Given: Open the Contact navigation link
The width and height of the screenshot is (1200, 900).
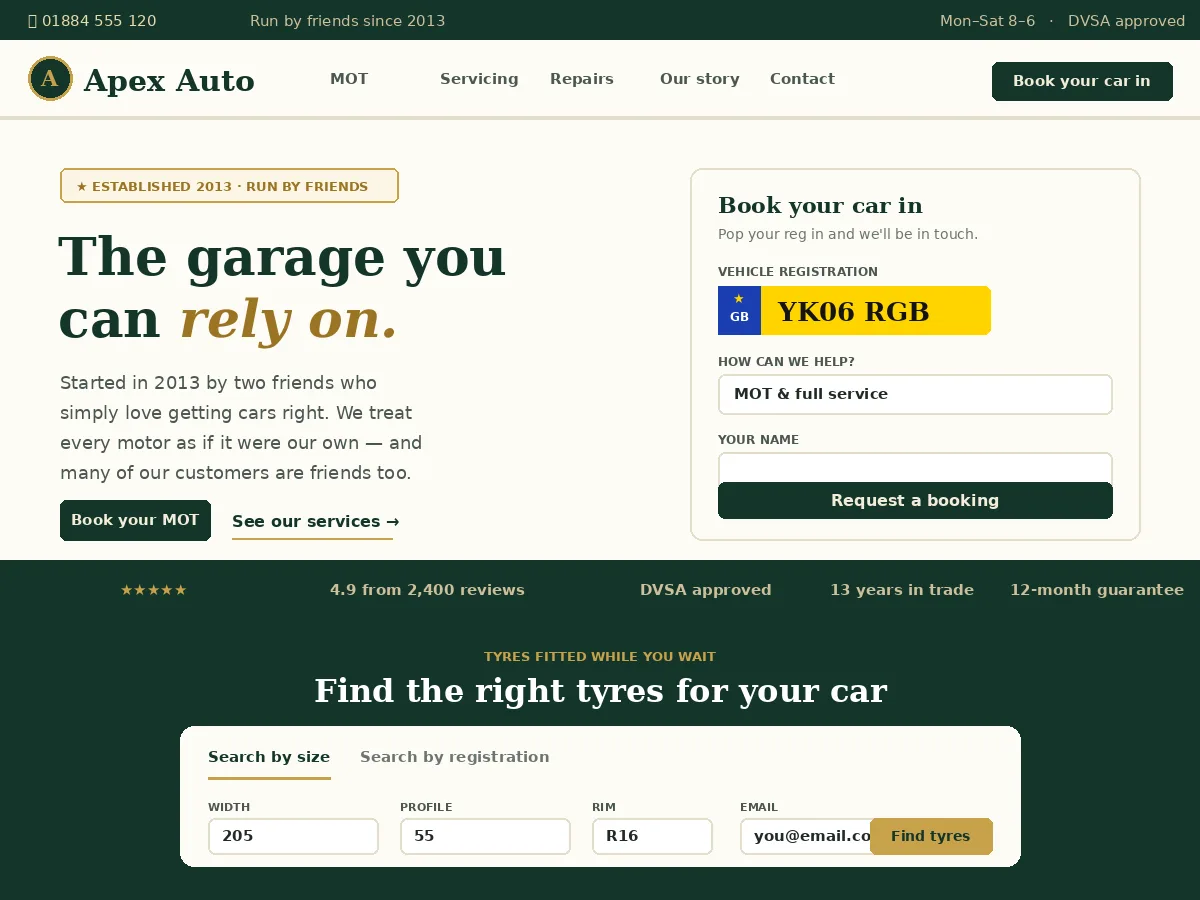Looking at the screenshot, I should [802, 79].
